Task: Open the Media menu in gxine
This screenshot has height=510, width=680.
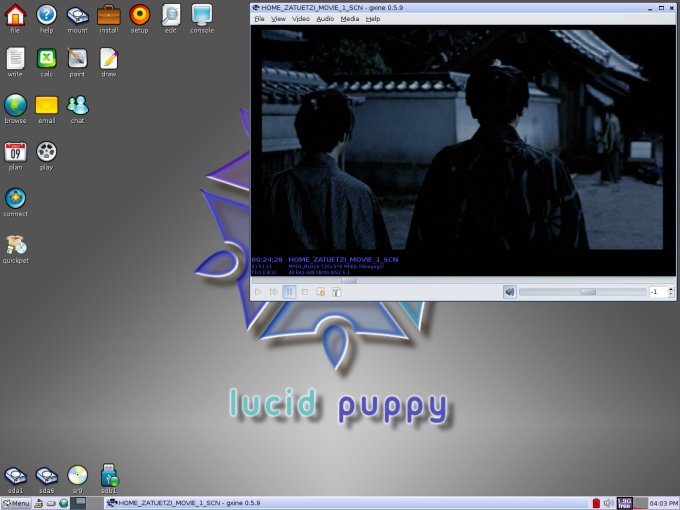Action: [350, 19]
